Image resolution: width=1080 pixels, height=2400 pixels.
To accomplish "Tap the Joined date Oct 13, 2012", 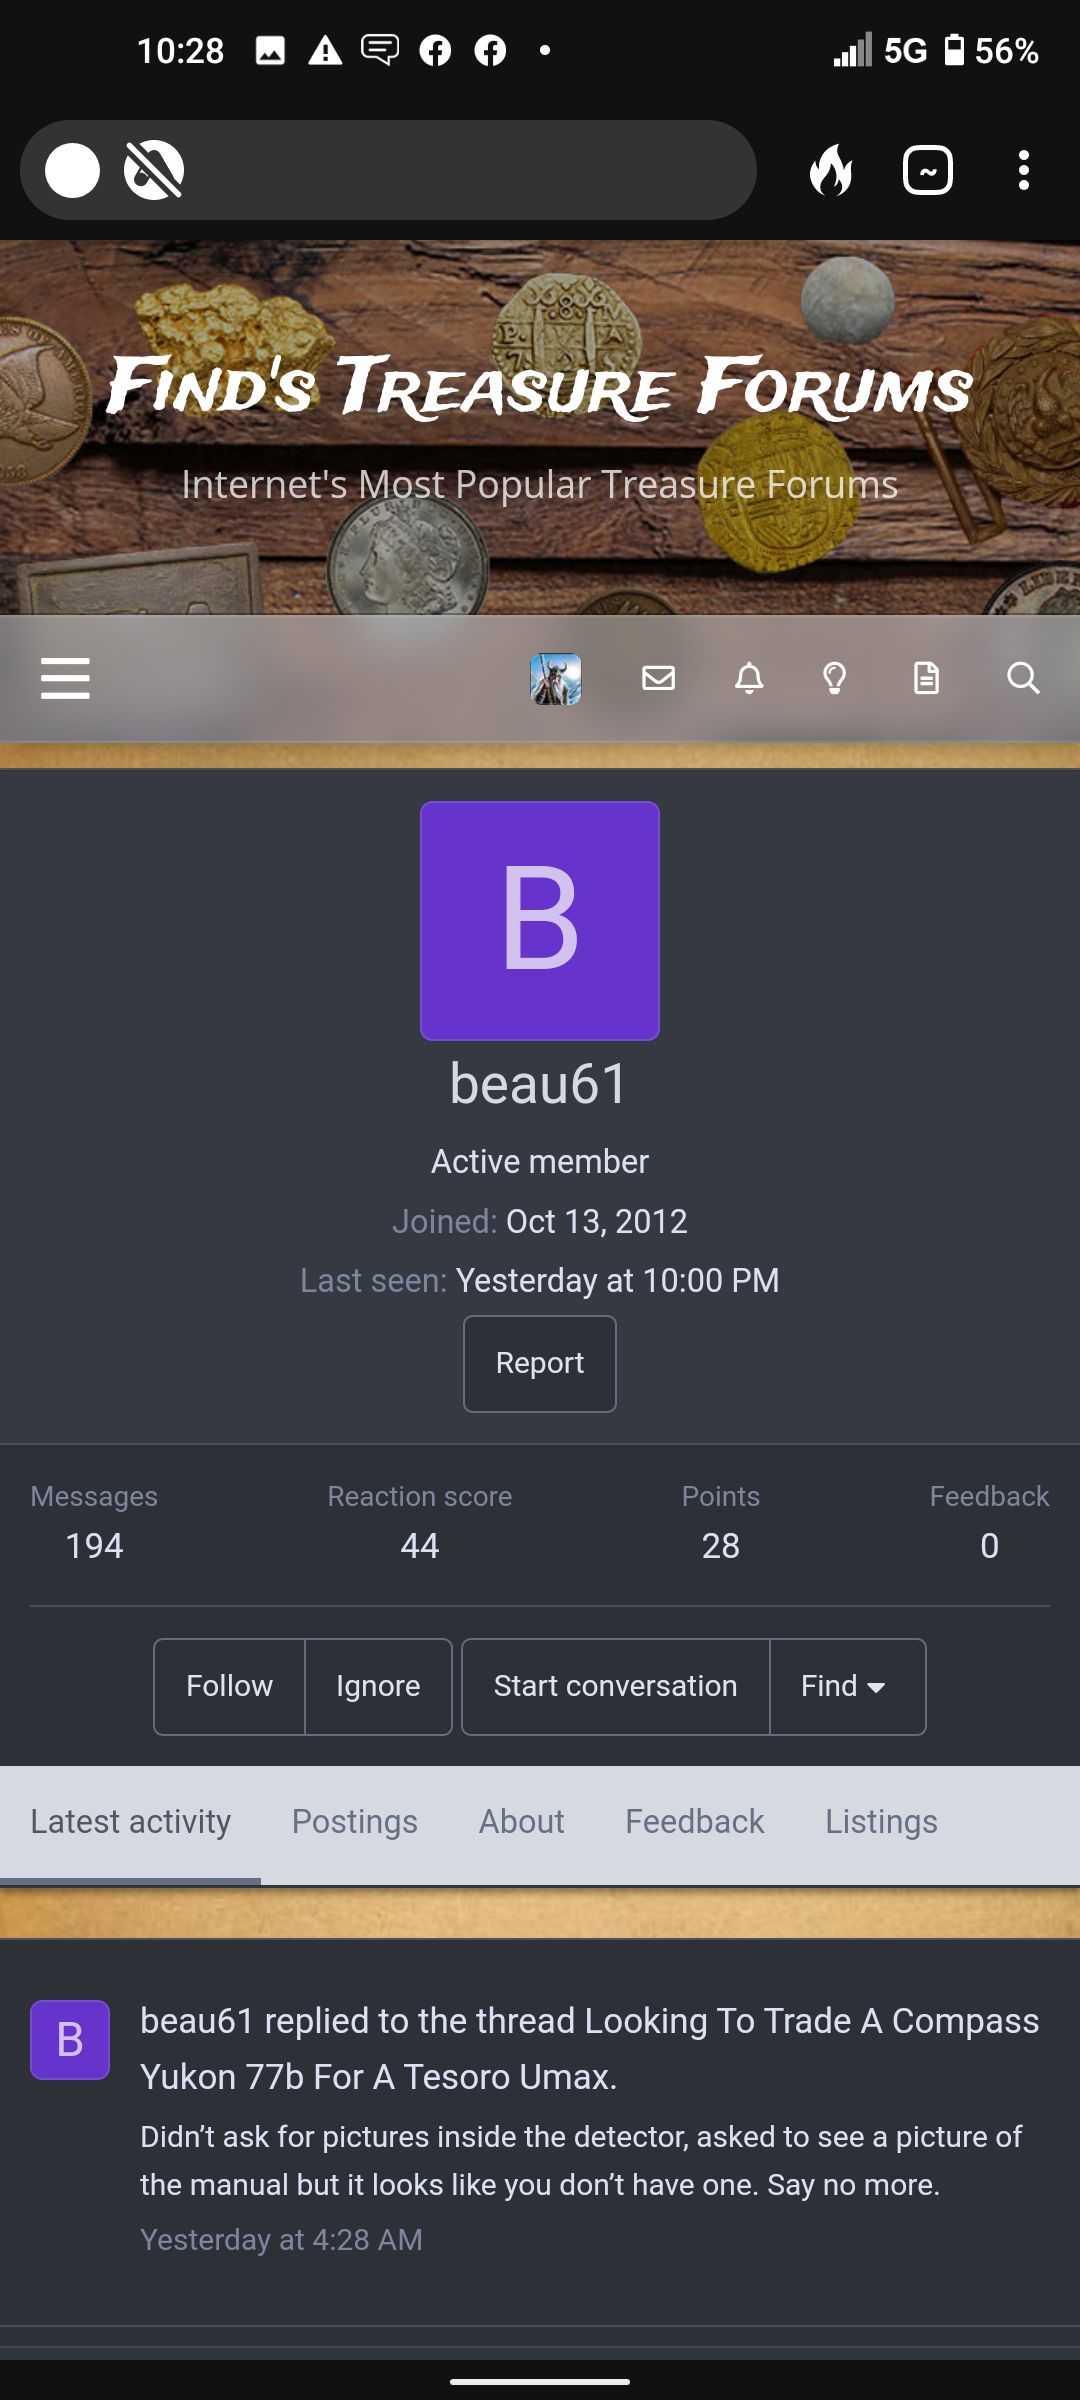I will (x=597, y=1221).
